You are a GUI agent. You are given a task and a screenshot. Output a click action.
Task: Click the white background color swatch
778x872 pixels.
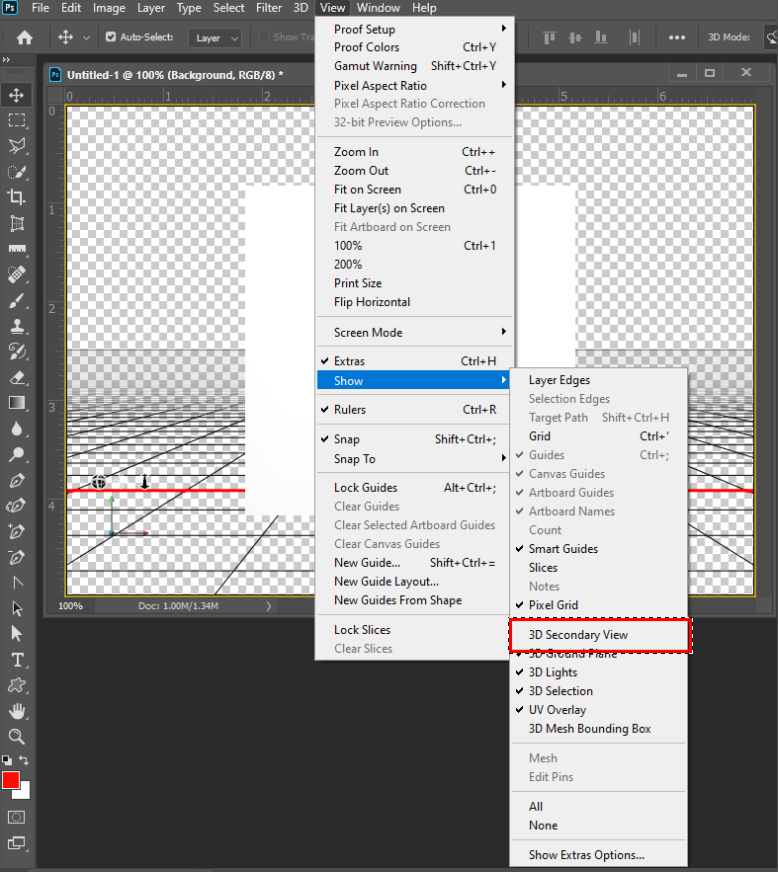click(x=24, y=792)
